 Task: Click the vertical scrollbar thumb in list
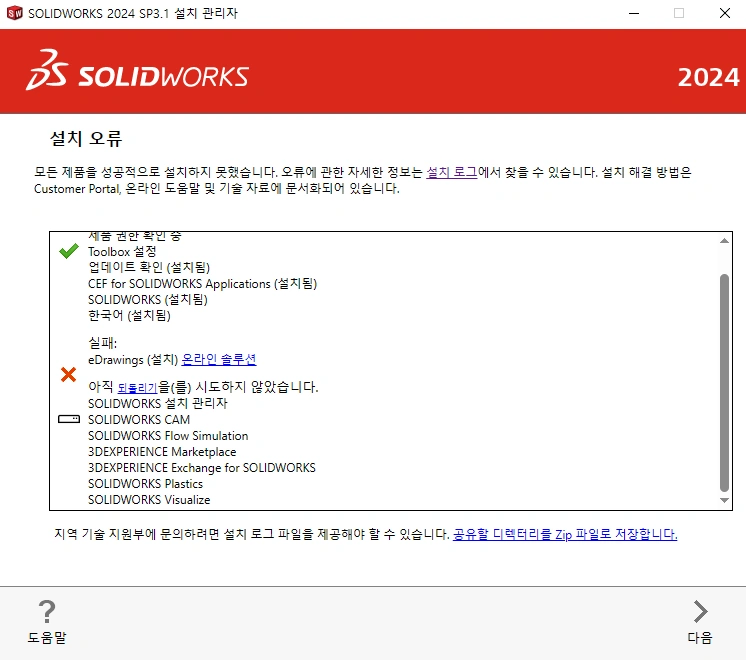pyautogui.click(x=724, y=383)
